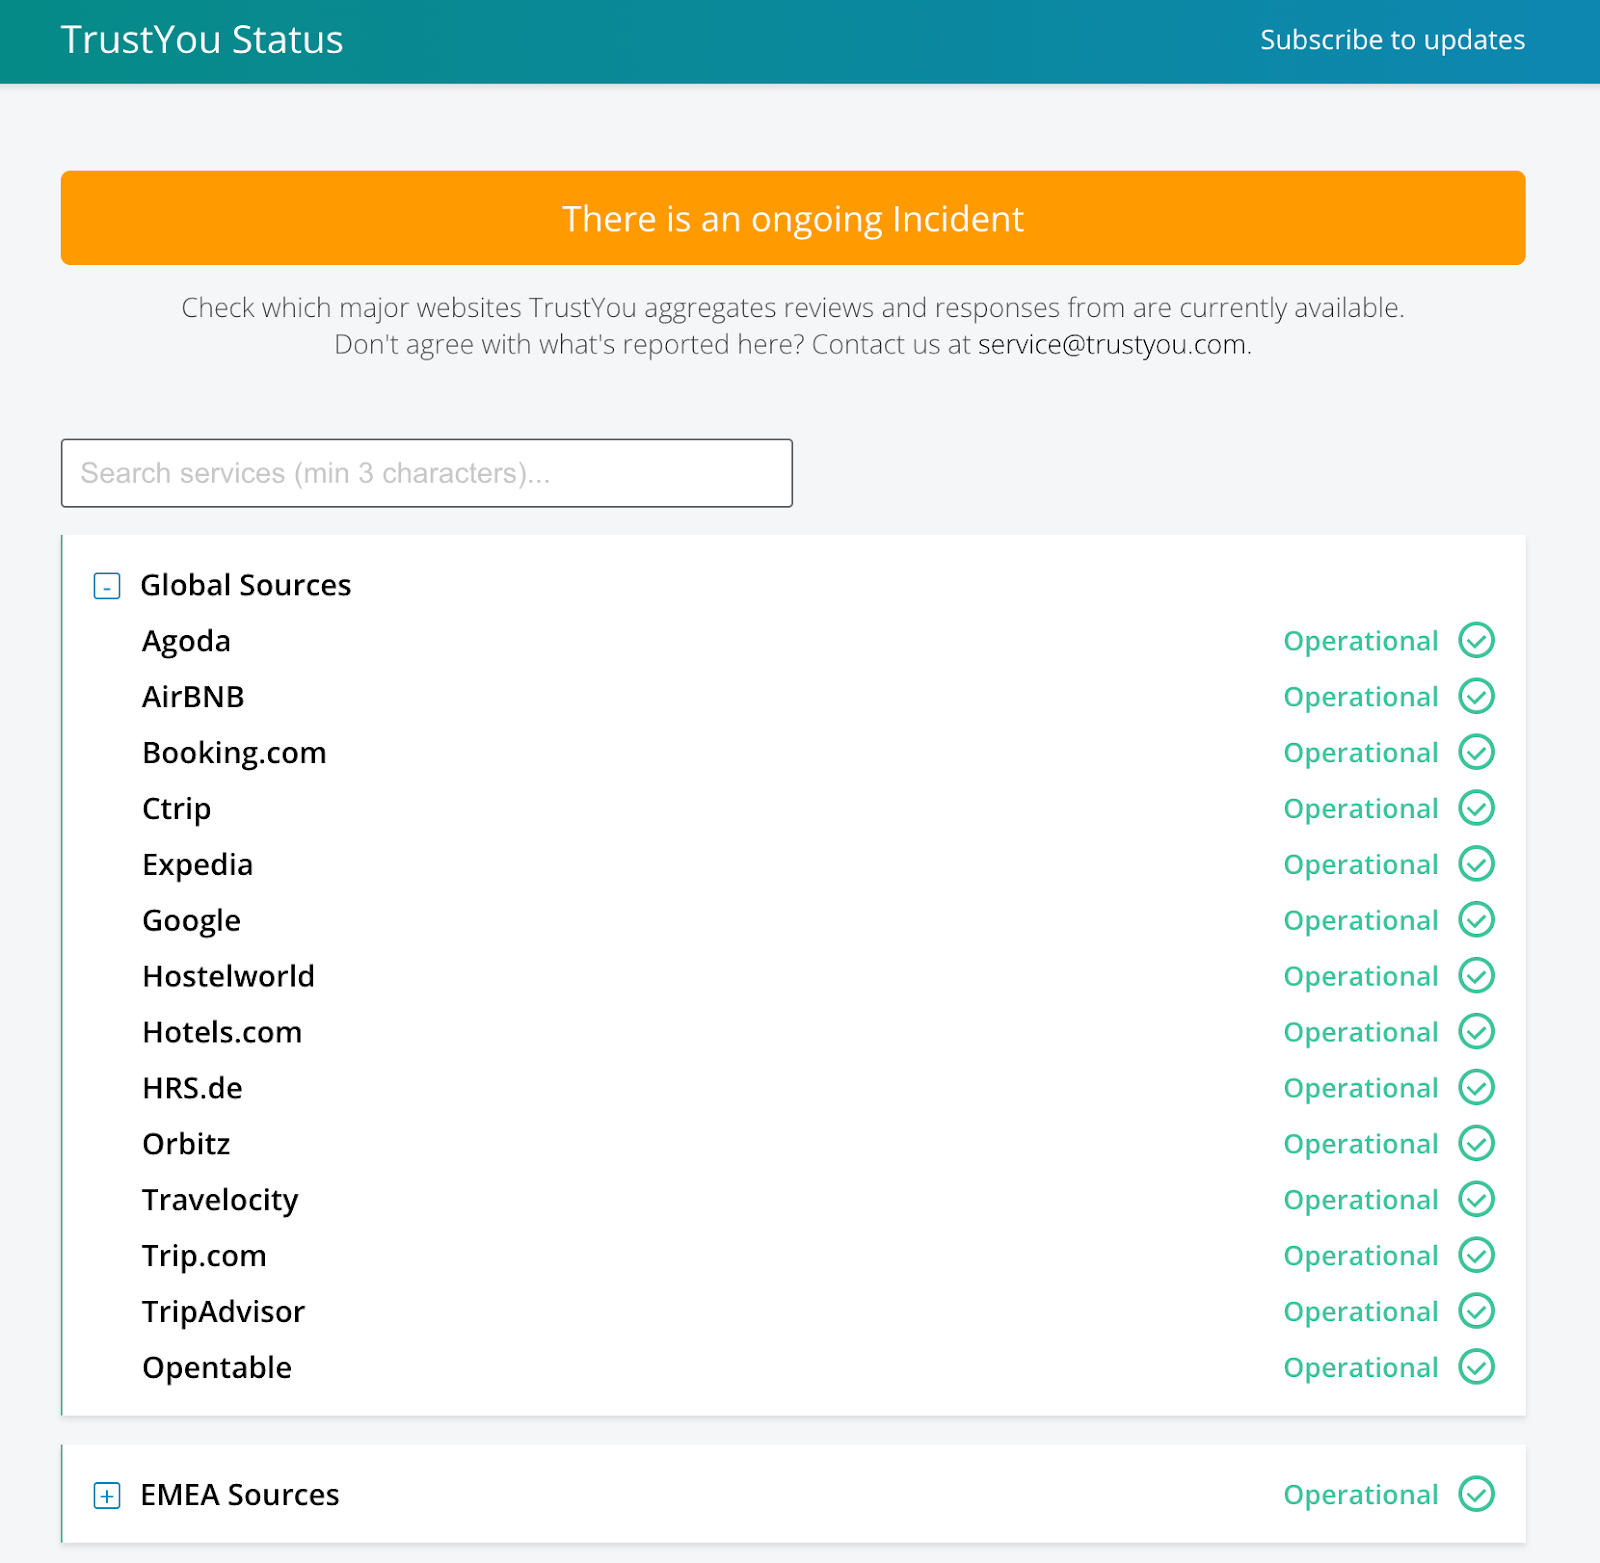Click the Global Sources heading text
This screenshot has height=1563, width=1600.
pyautogui.click(x=246, y=586)
